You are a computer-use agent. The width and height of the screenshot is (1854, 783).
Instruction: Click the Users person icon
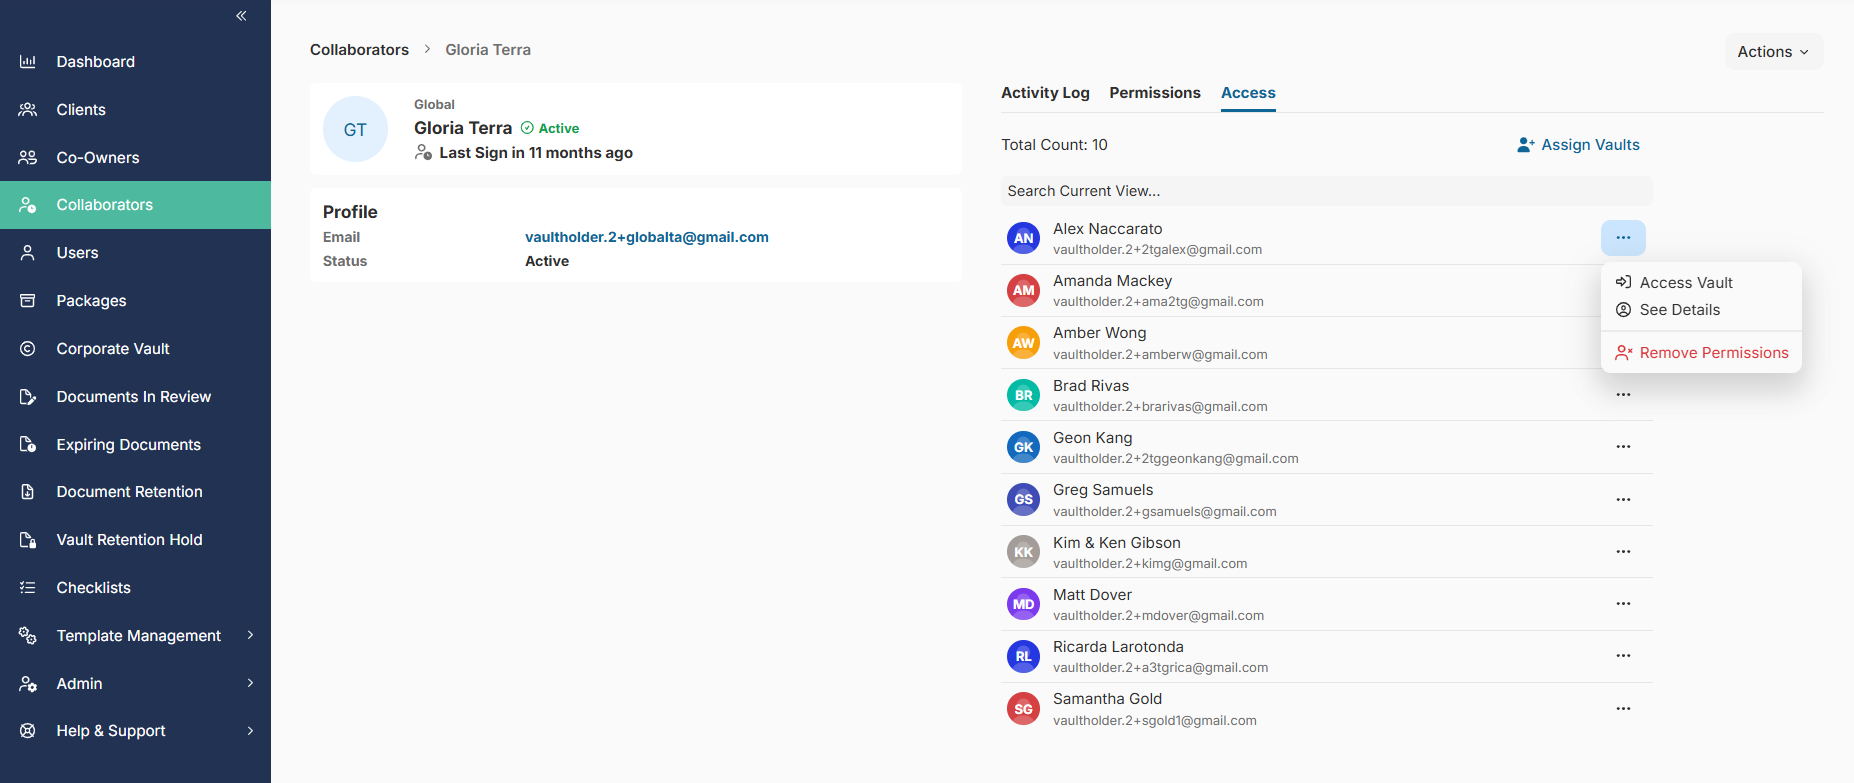tap(28, 253)
